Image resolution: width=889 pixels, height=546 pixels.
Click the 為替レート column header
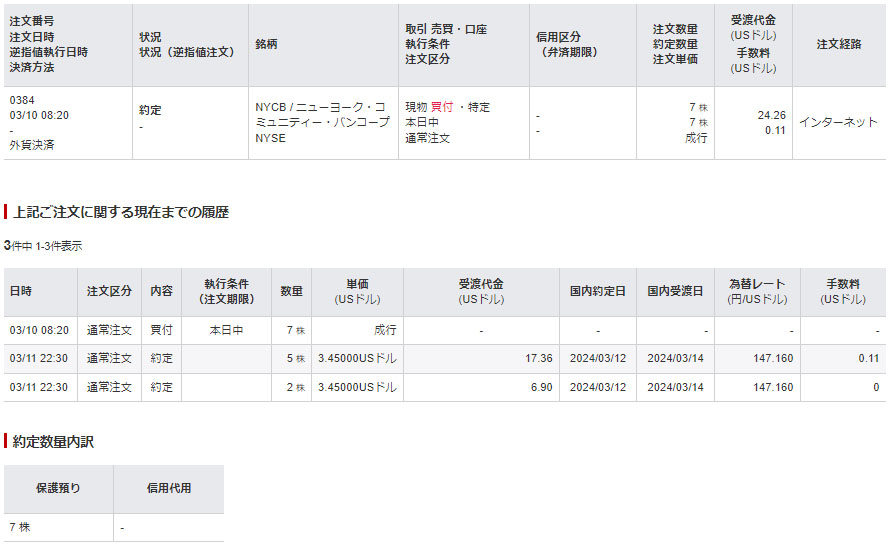[x=757, y=291]
